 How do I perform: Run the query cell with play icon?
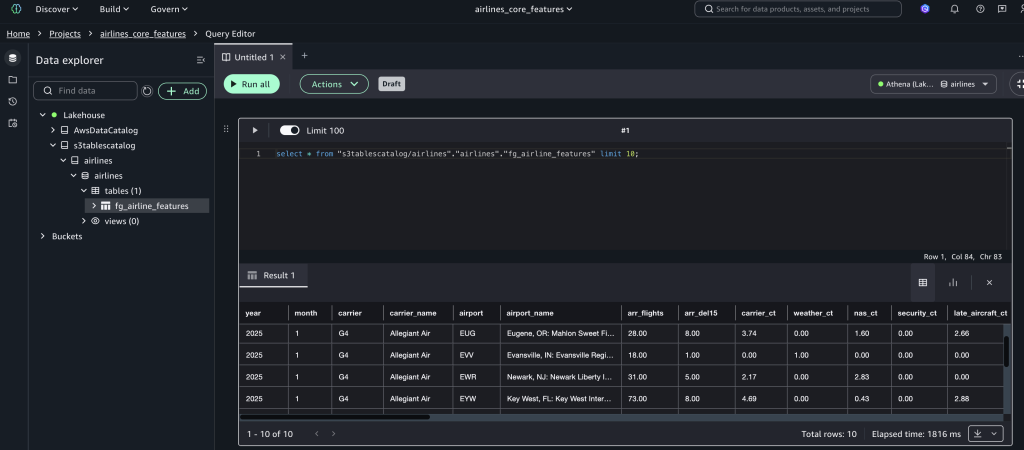(254, 131)
